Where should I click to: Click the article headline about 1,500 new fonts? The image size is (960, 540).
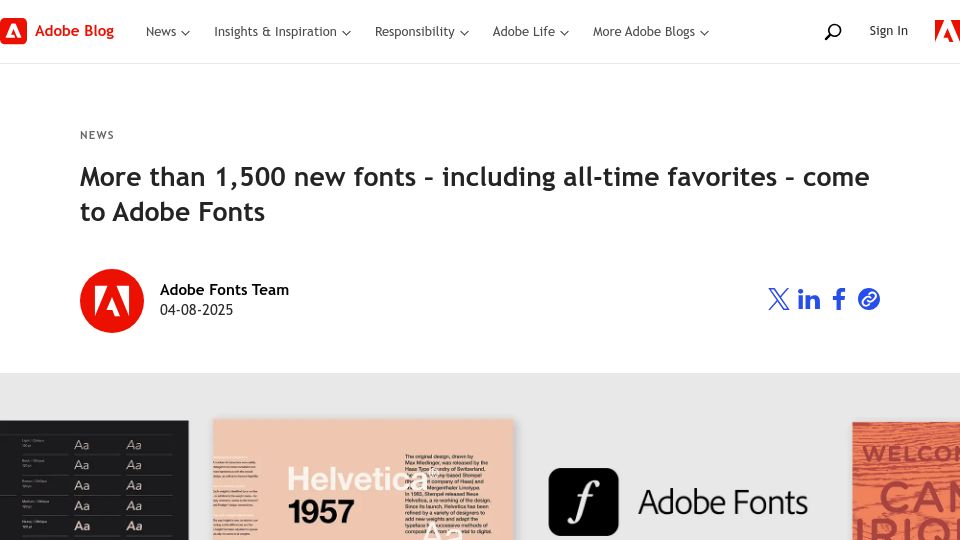(x=474, y=195)
